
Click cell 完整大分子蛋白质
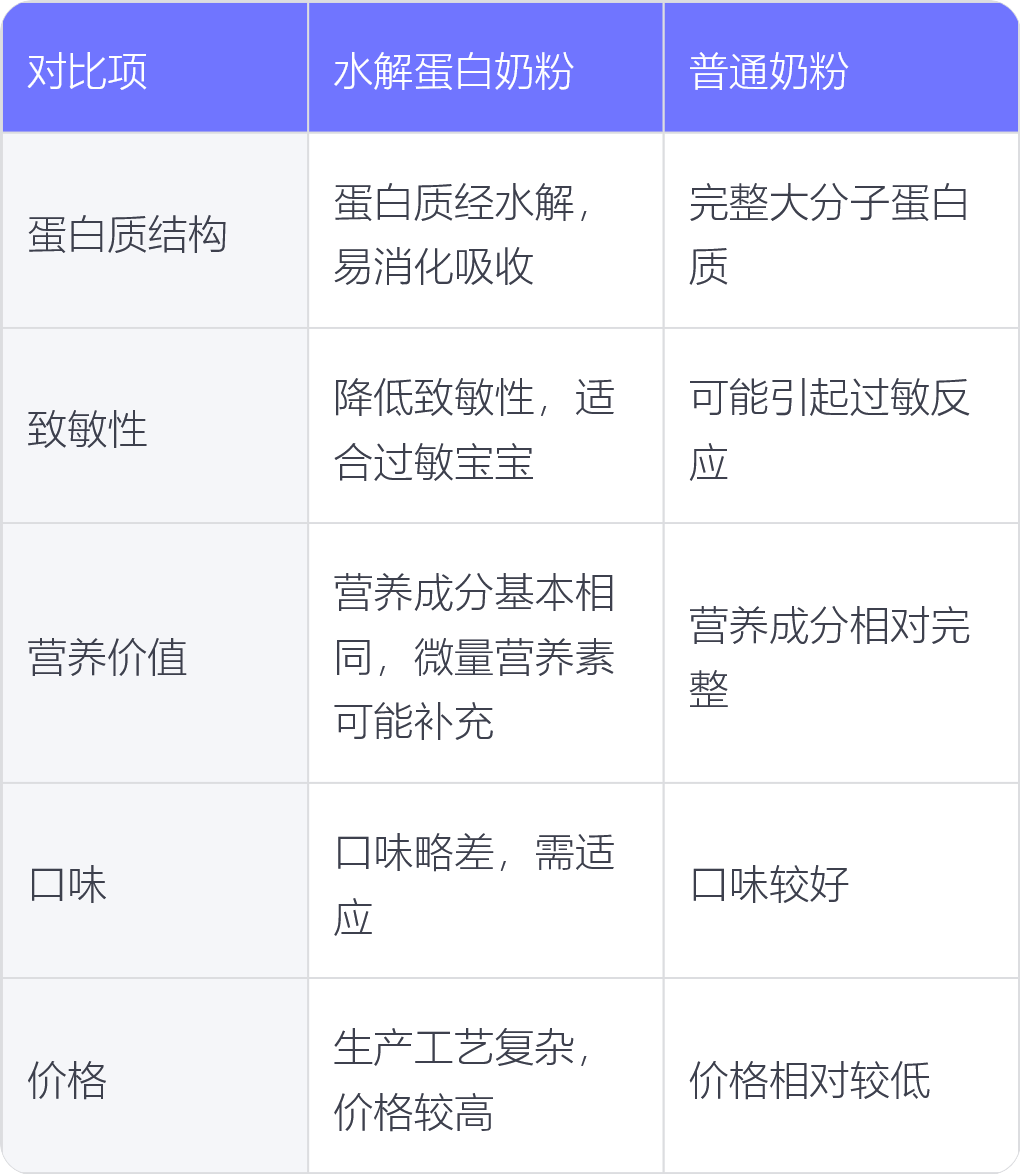[829, 234]
